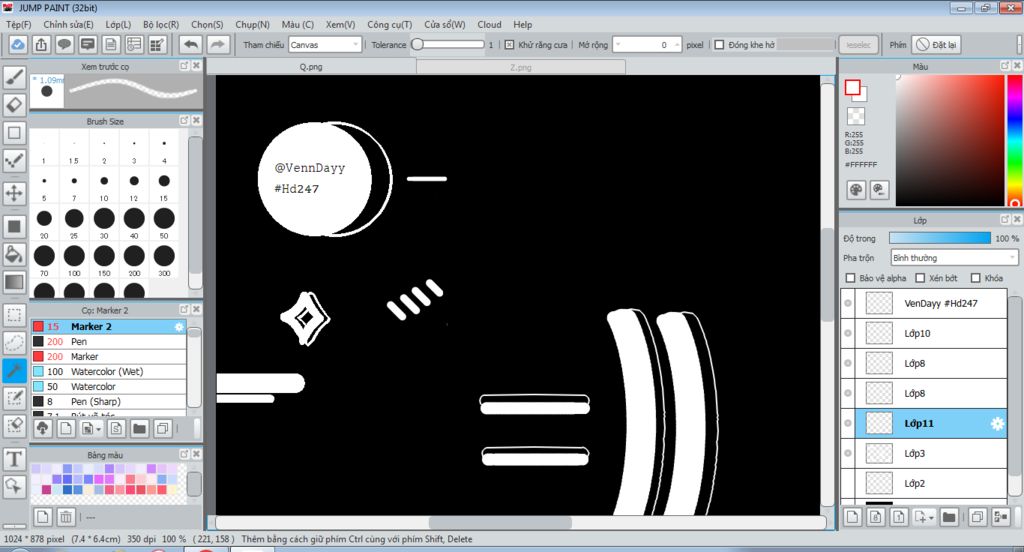The width and height of the screenshot is (1024, 552).
Task: Click the cloud save icon in toolbar
Action: (18, 44)
